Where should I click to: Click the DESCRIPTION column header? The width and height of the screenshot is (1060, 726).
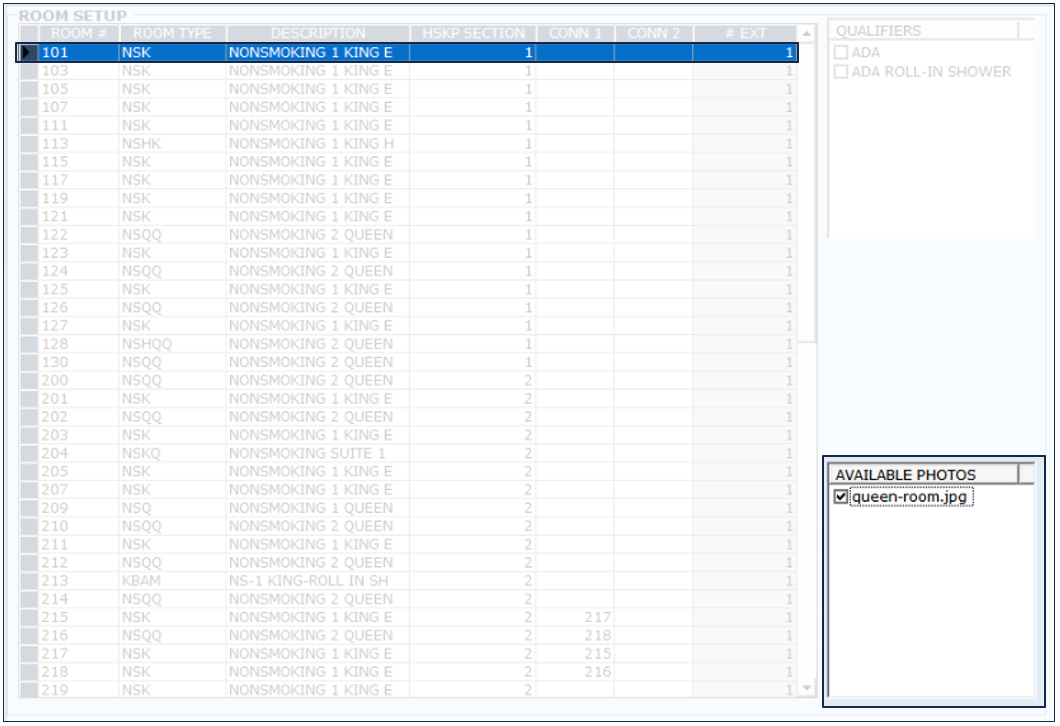click(x=317, y=34)
